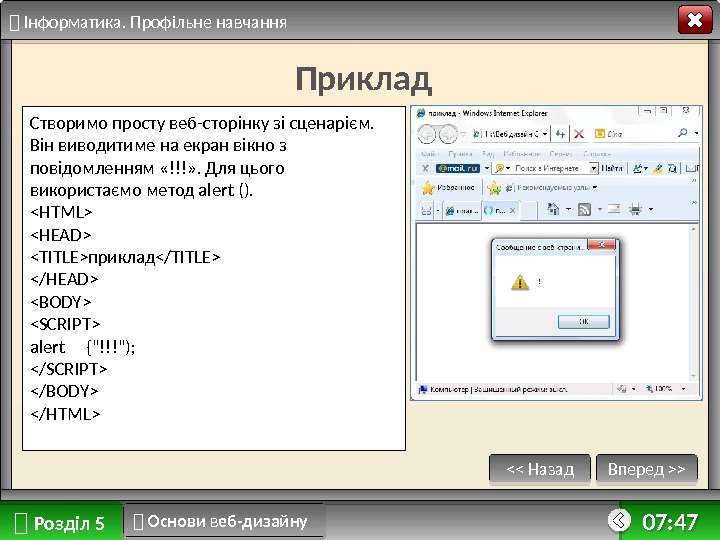Click the zoom magnifier icon in IE status bar

point(649,388)
